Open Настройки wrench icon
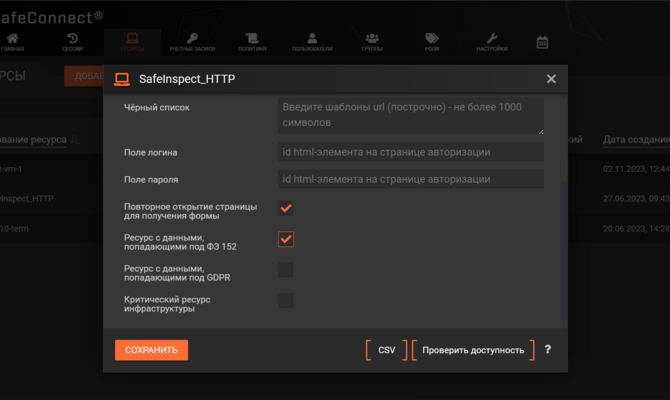 tap(492, 39)
